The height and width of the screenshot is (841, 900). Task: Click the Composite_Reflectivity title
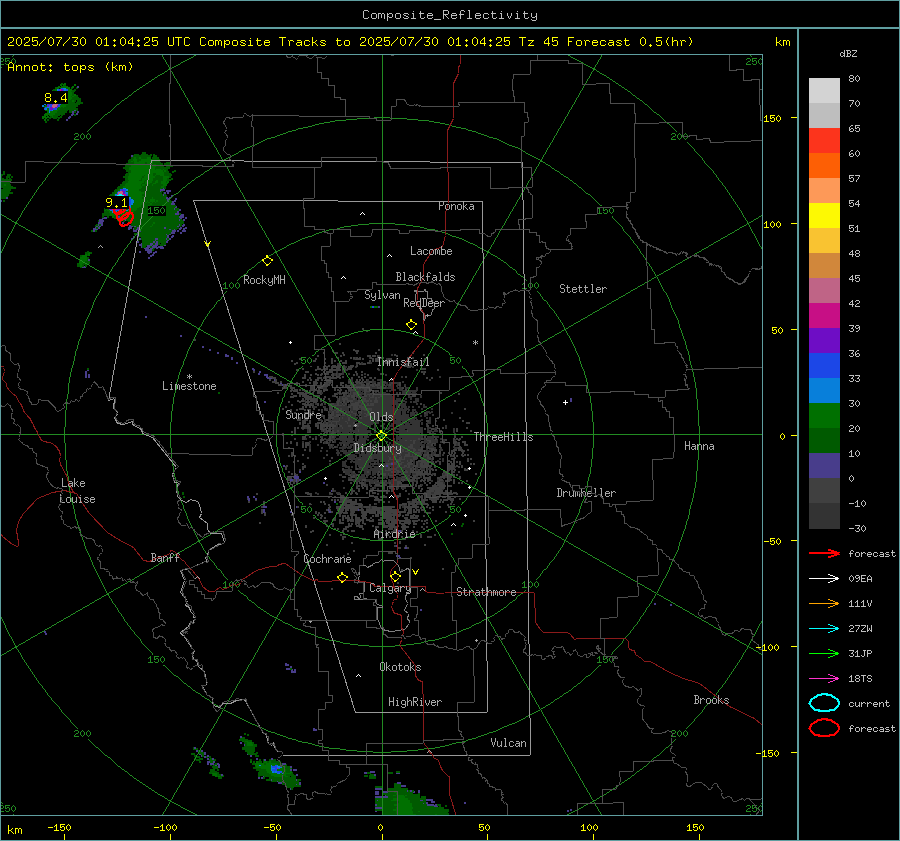click(x=450, y=15)
